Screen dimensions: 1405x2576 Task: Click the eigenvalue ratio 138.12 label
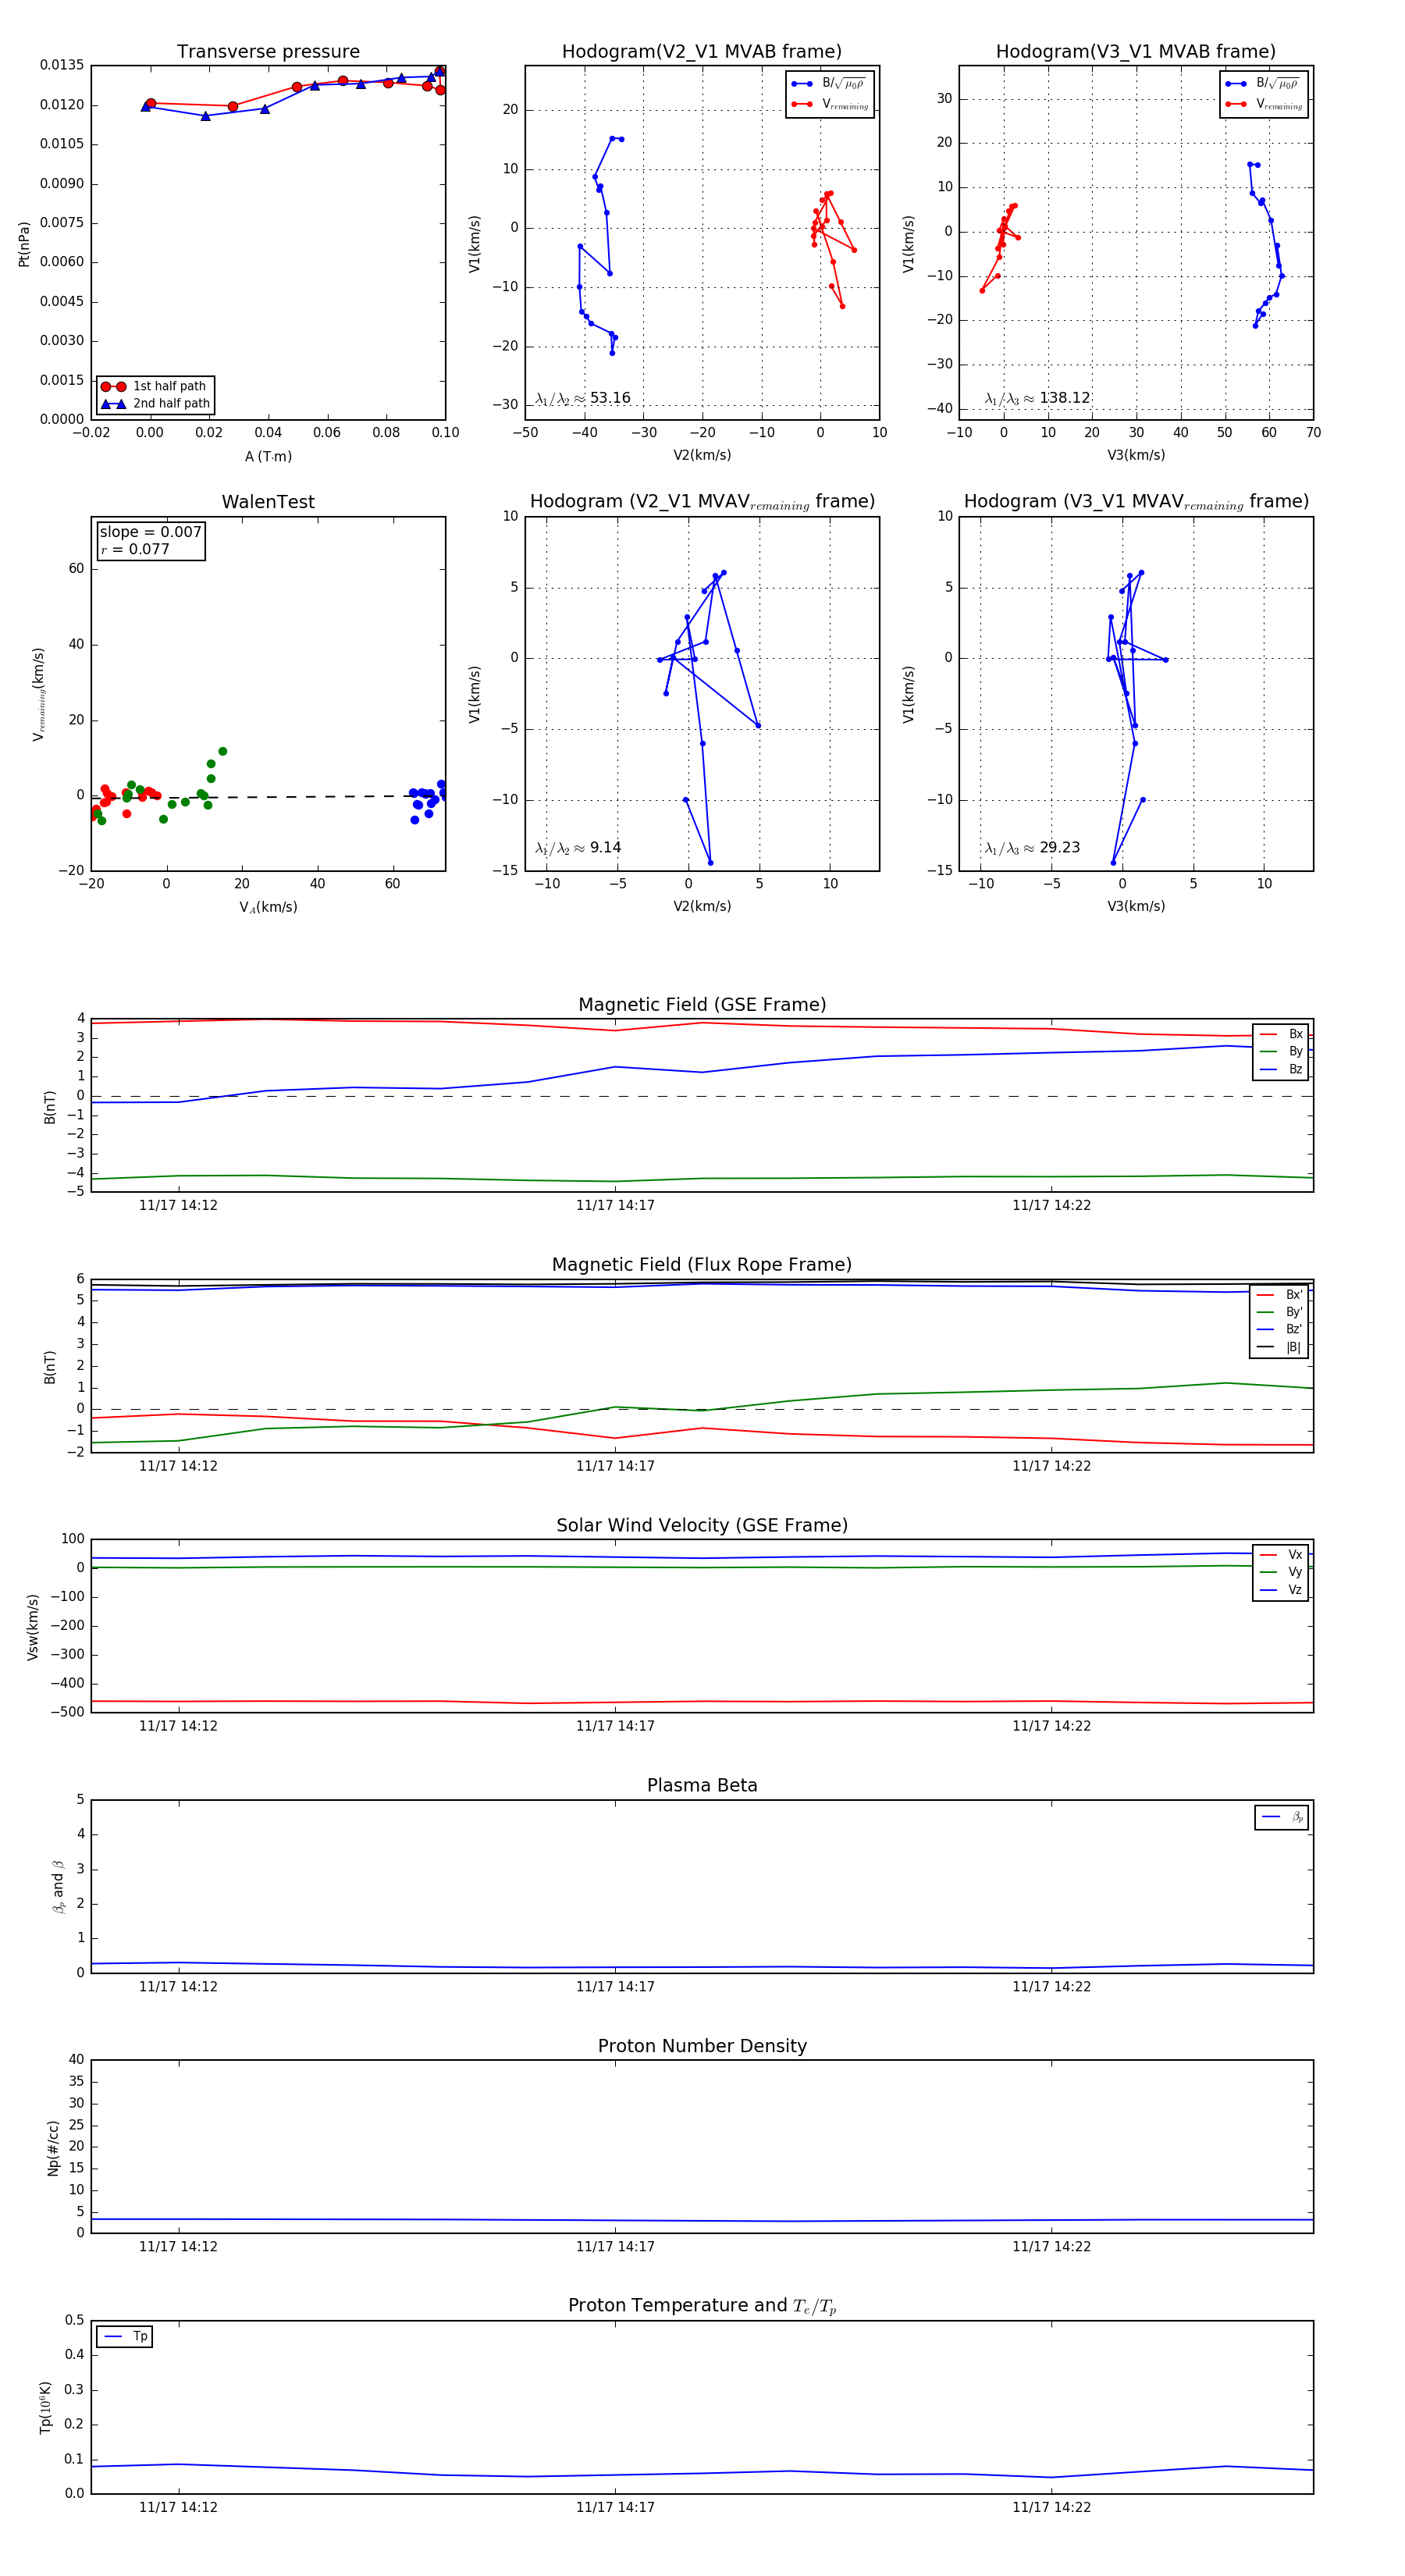(x=1037, y=398)
